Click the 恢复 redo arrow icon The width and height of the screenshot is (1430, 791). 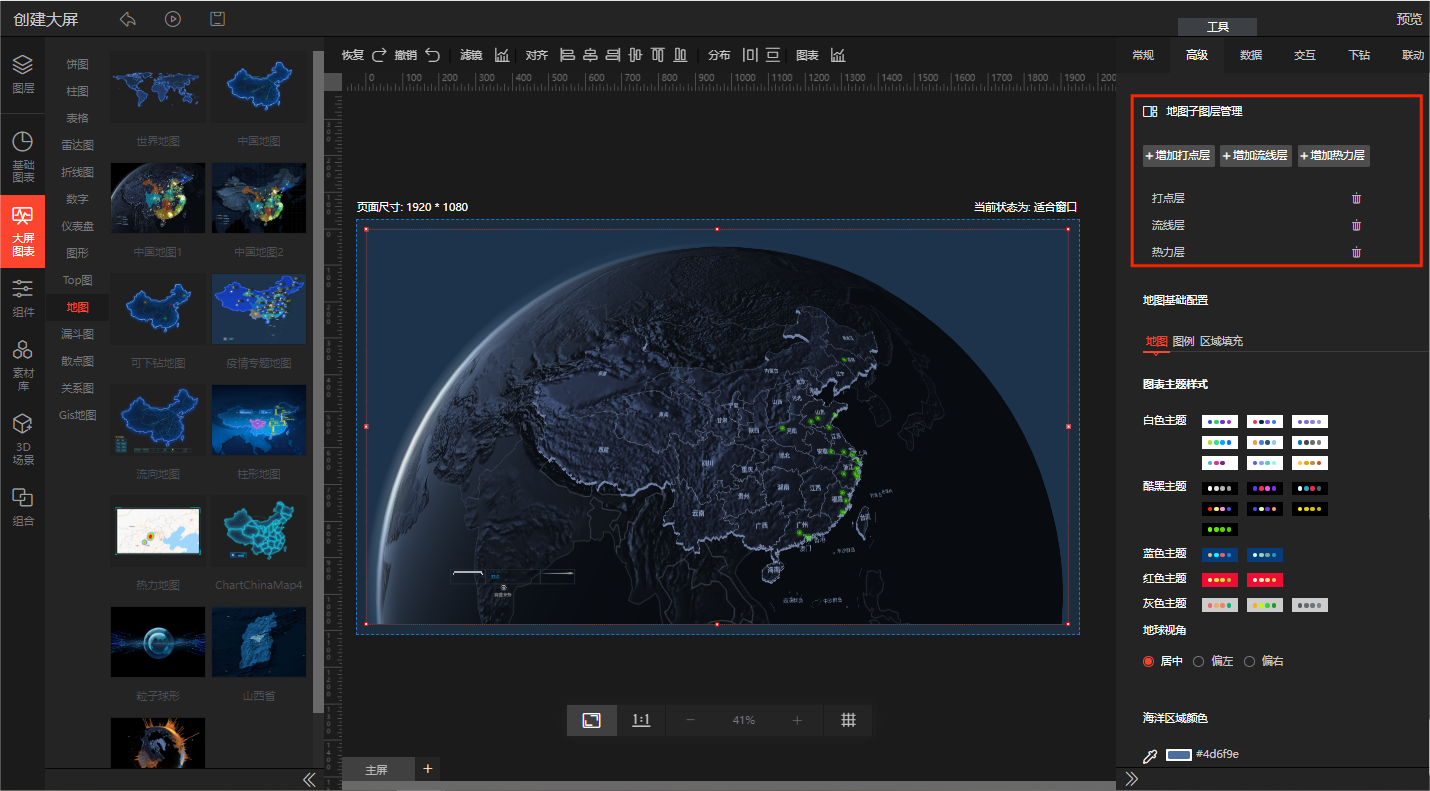(x=379, y=55)
